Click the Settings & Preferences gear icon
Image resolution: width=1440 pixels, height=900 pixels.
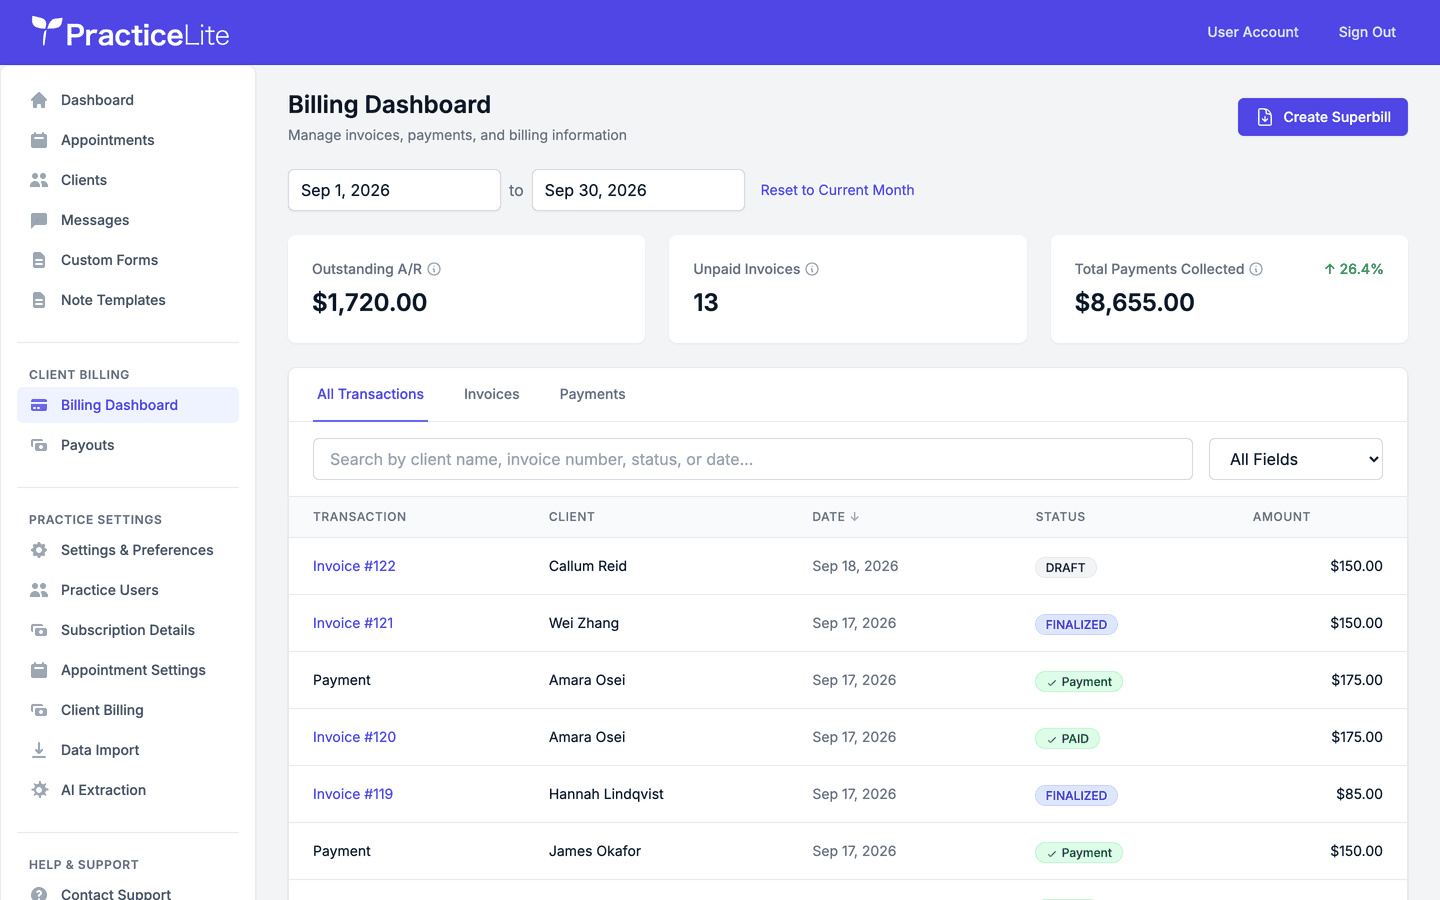pos(39,550)
